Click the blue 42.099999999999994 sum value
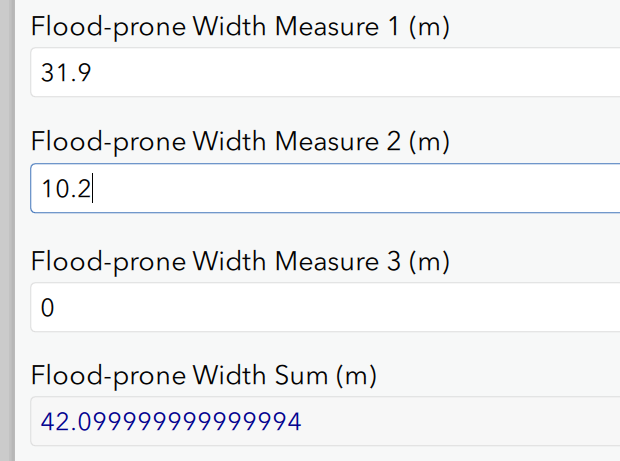This screenshot has height=461, width=620. 170,422
